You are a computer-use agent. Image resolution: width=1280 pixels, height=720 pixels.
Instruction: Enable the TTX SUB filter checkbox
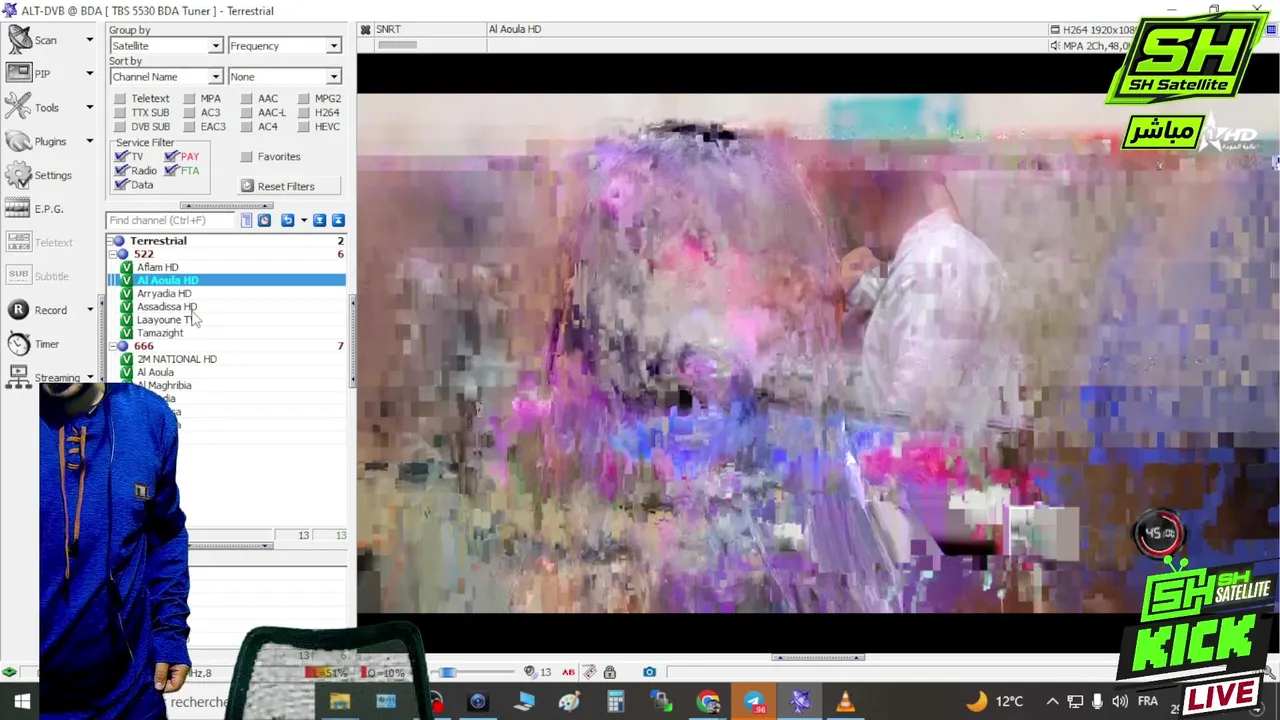(x=120, y=112)
